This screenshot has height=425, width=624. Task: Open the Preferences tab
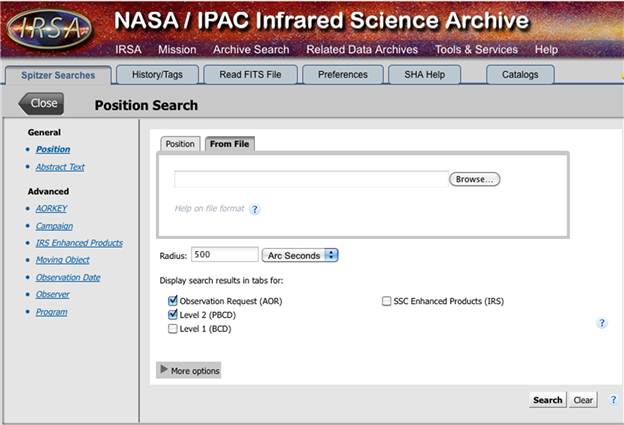pos(343,75)
